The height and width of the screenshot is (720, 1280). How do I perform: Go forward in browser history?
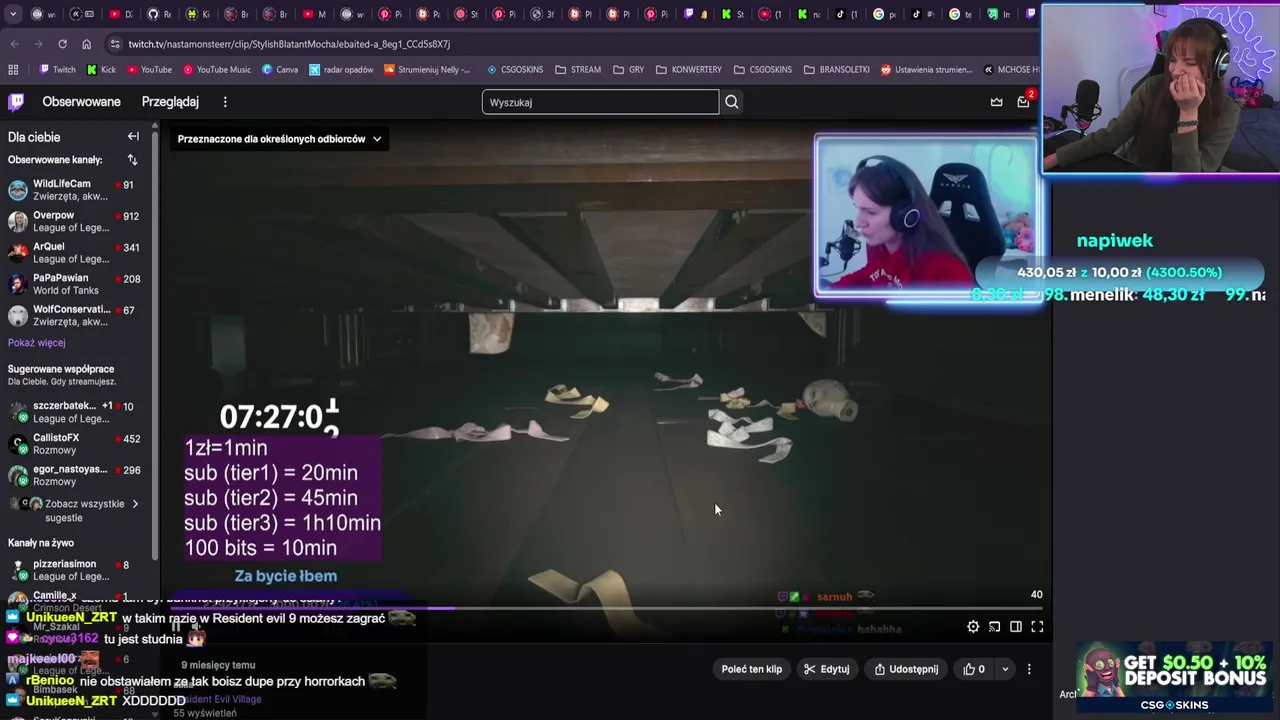pyautogui.click(x=38, y=44)
